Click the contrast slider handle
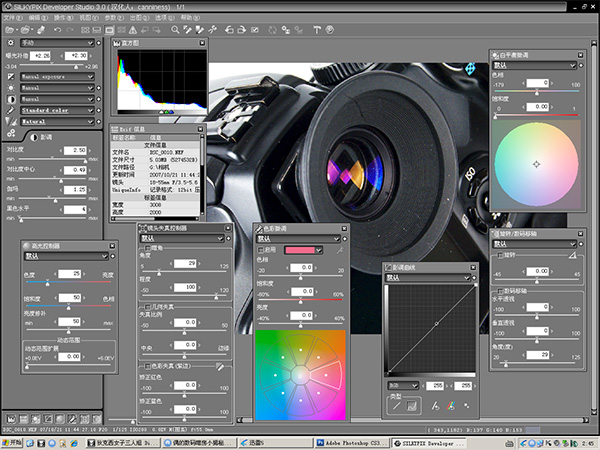This screenshot has width=600, height=450. (x=85, y=160)
